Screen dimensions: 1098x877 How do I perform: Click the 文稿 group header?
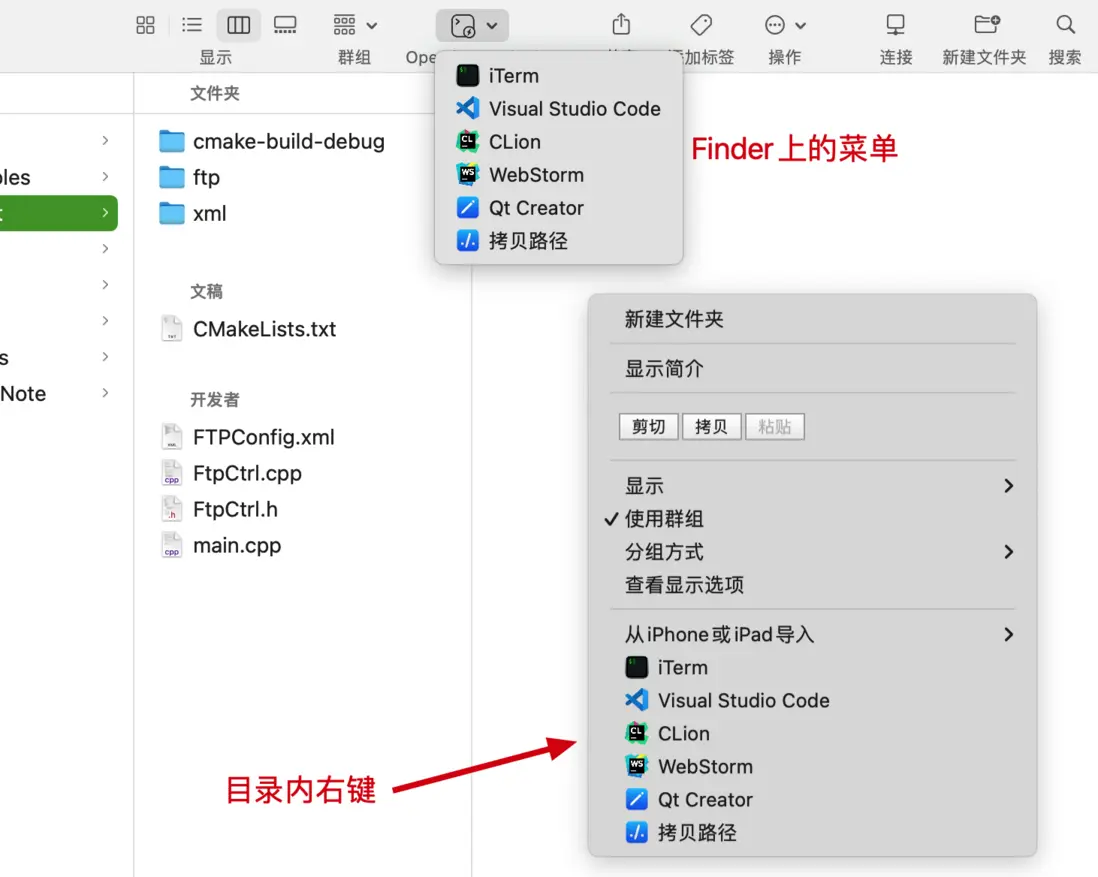(x=207, y=291)
